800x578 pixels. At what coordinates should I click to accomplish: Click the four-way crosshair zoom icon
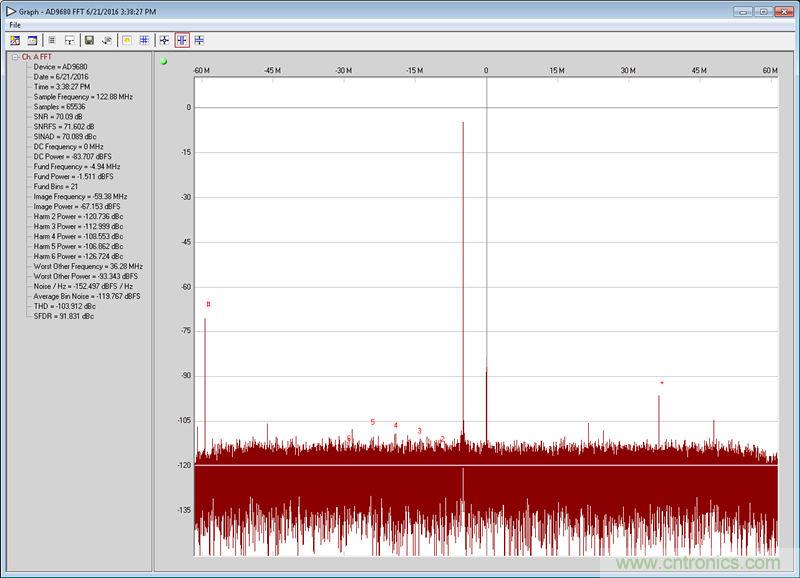pyautogui.click(x=164, y=40)
